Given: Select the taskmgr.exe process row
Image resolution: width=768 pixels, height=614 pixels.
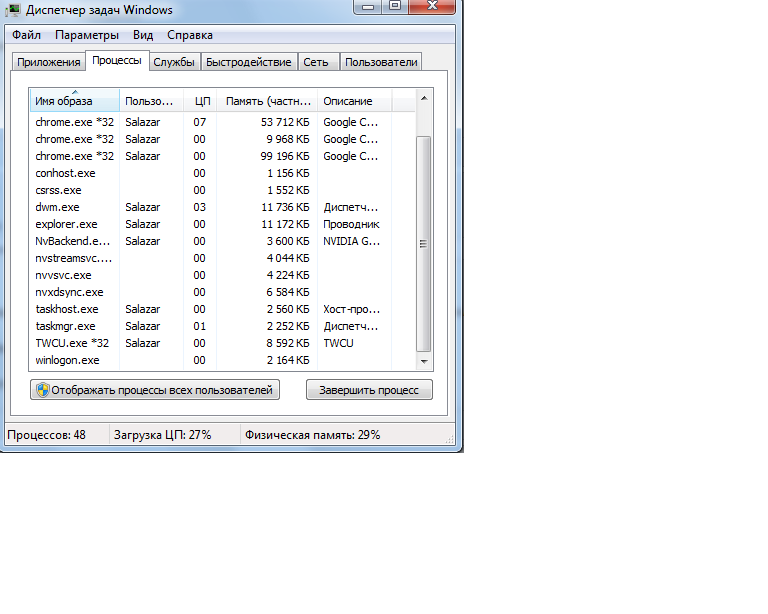Looking at the screenshot, I should pyautogui.click(x=65, y=326).
